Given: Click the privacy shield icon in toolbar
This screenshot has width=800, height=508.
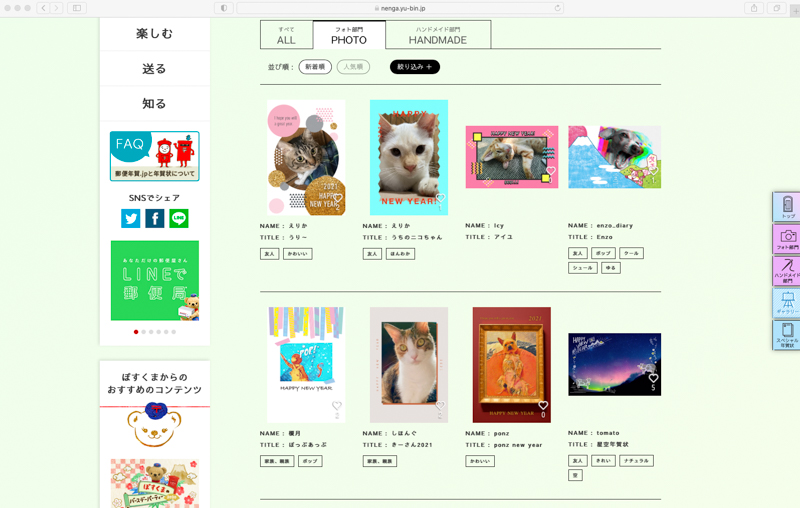Looking at the screenshot, I should point(223,8).
